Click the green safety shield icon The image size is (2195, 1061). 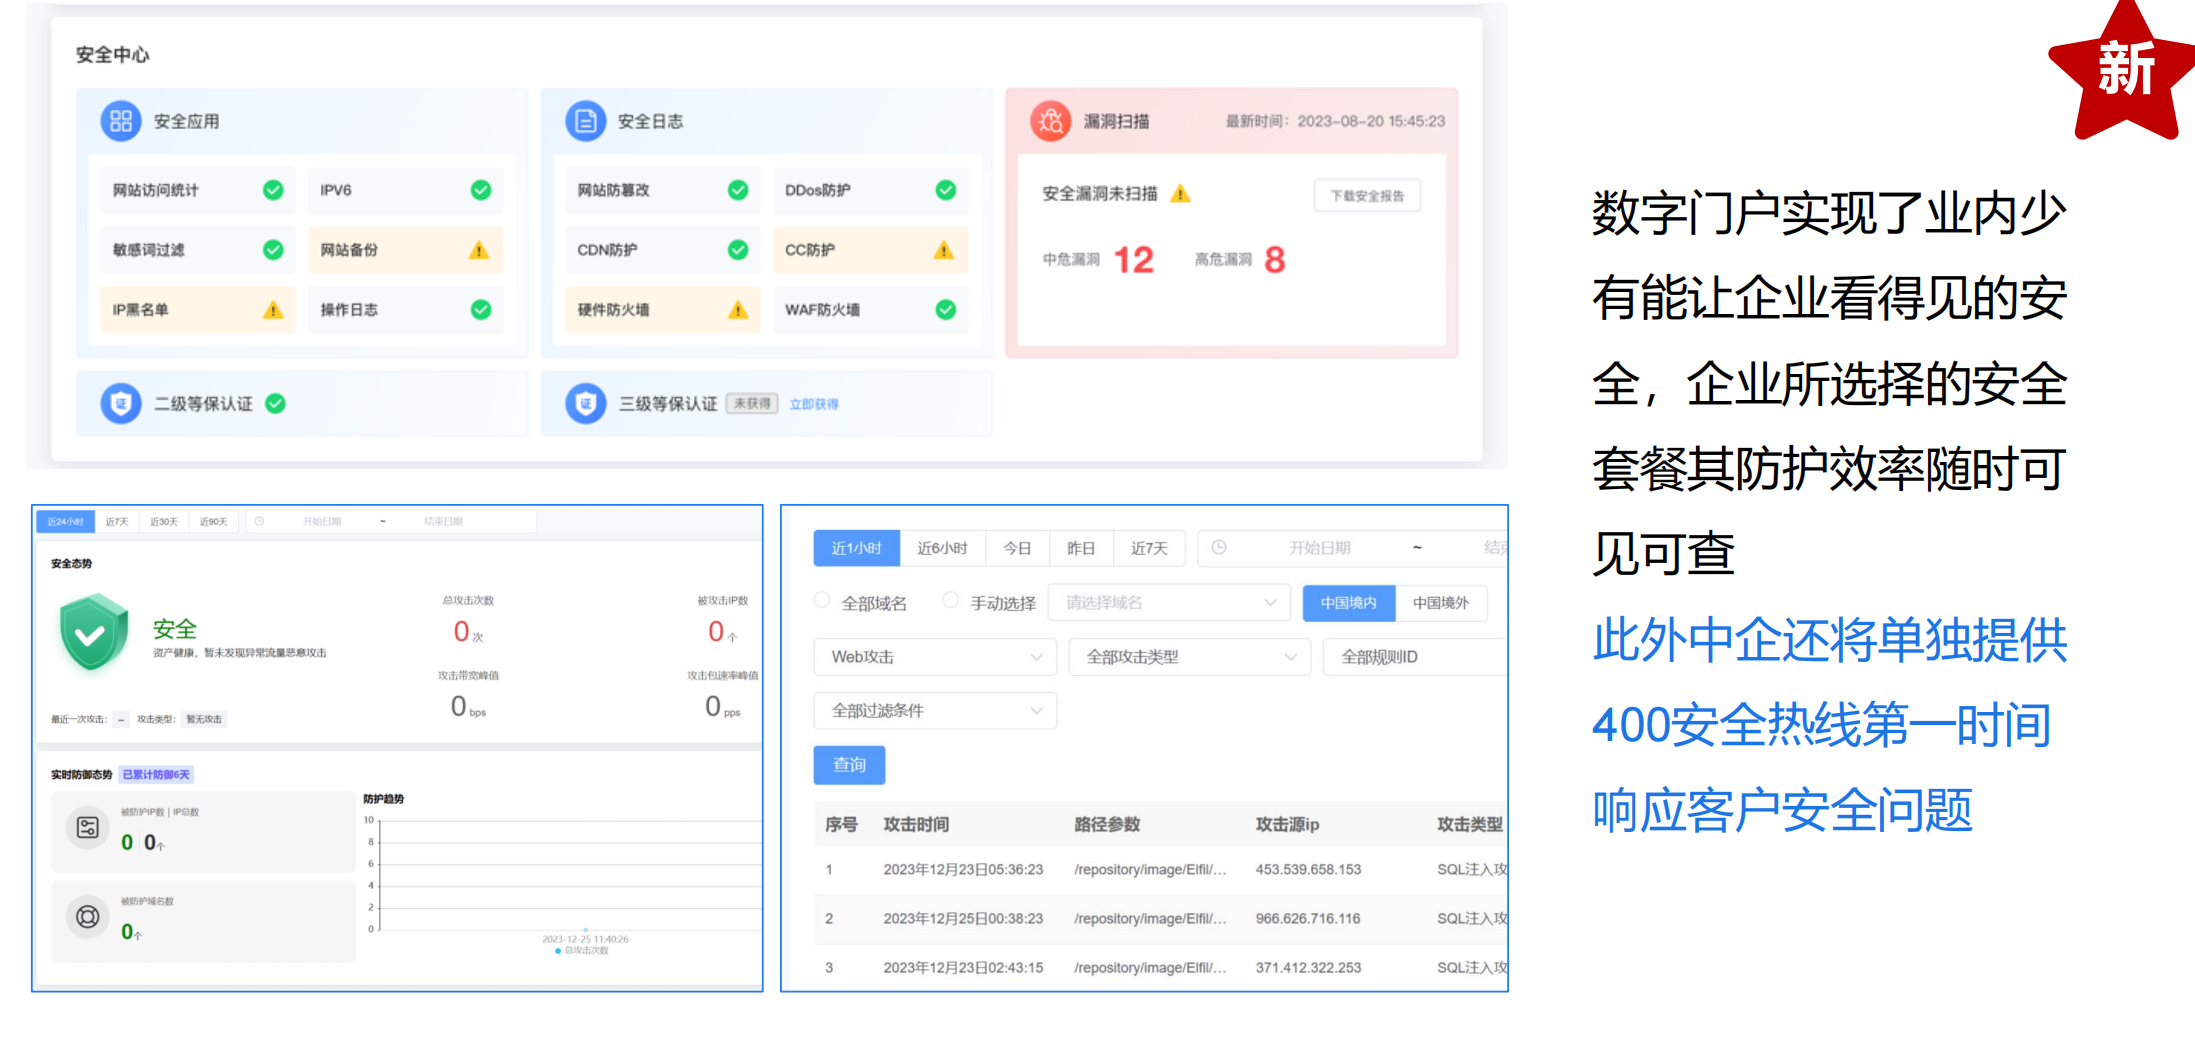pos(92,633)
